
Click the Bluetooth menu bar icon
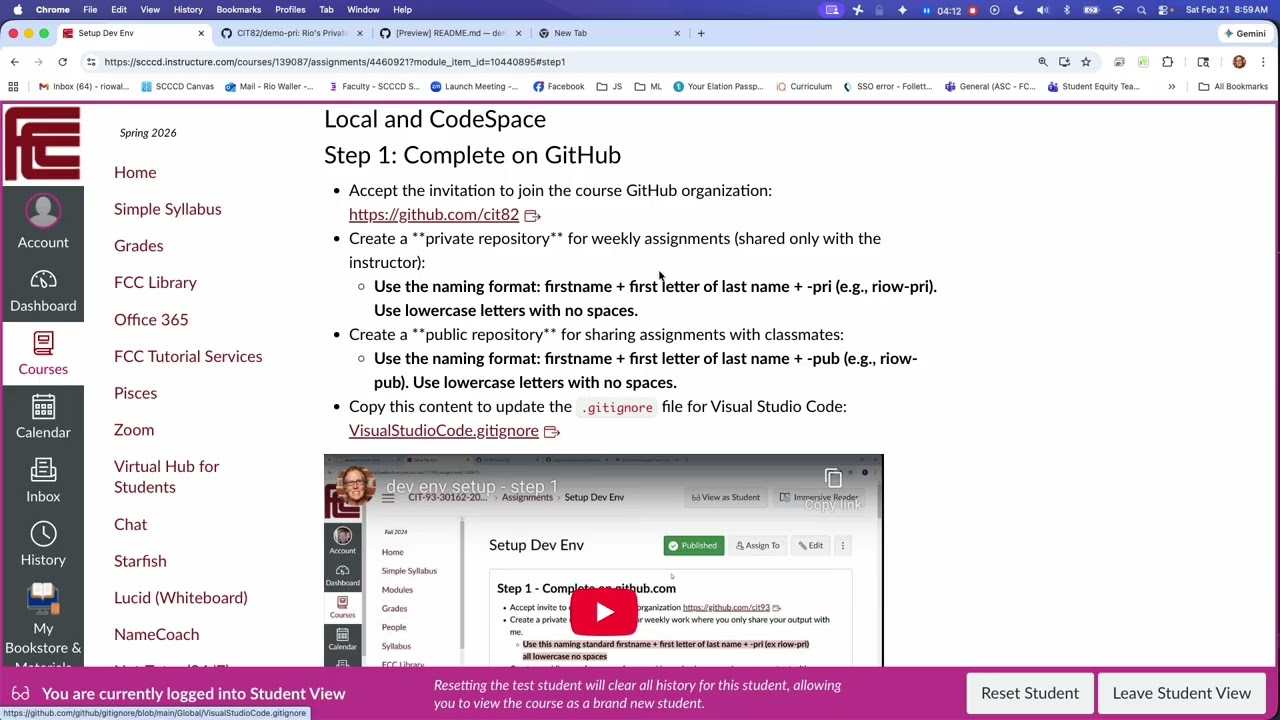pos(1066,10)
